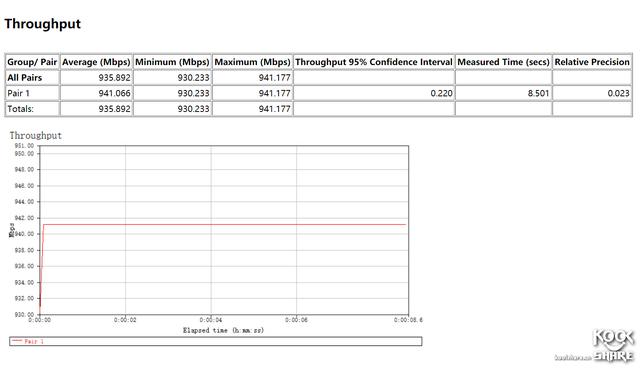Screen dimensions: 640x368
Task: Click the confidence interval value 0.220
Action: point(441,93)
